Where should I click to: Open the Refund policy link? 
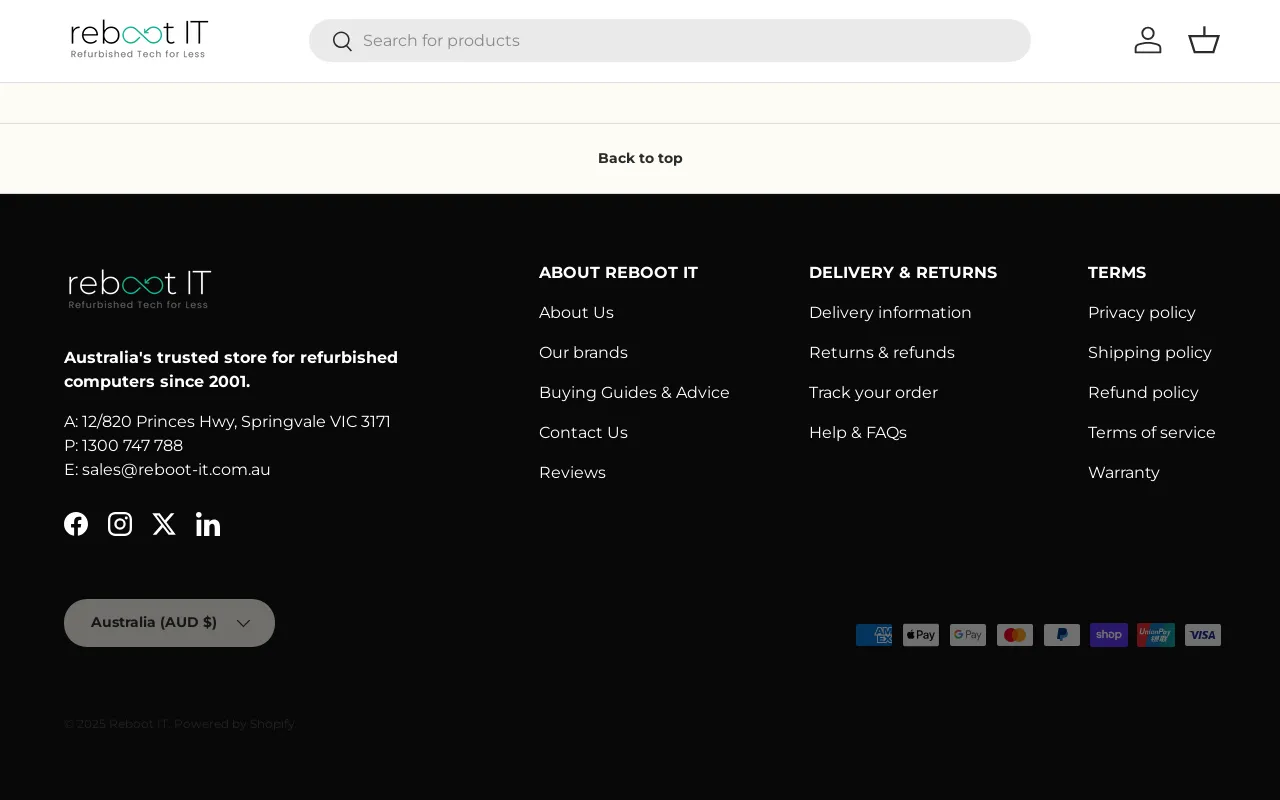point(1143,392)
